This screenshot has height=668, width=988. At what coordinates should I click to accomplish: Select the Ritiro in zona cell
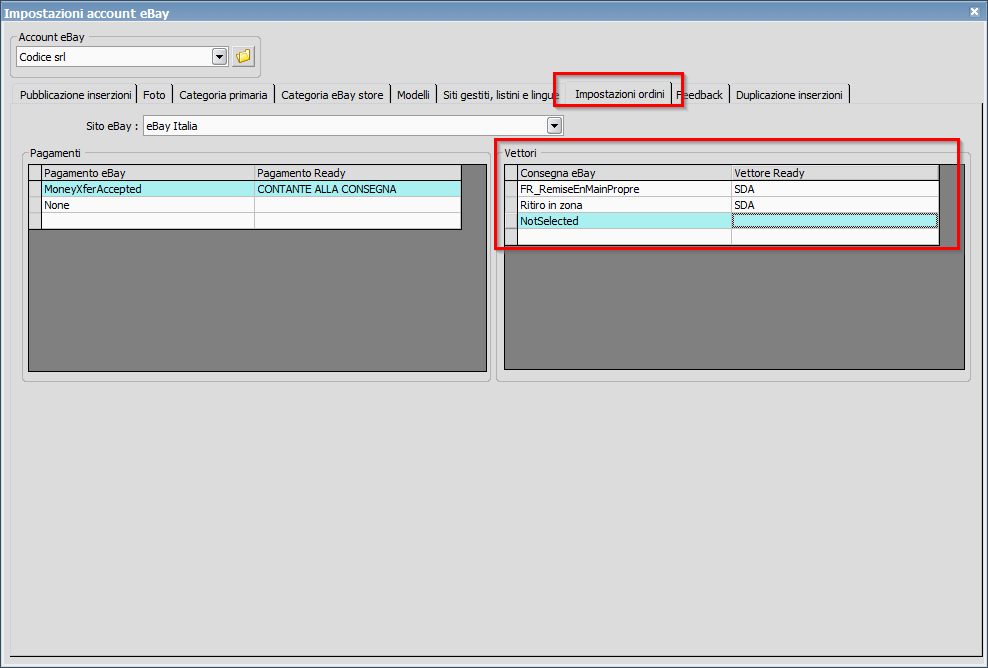click(x=624, y=205)
